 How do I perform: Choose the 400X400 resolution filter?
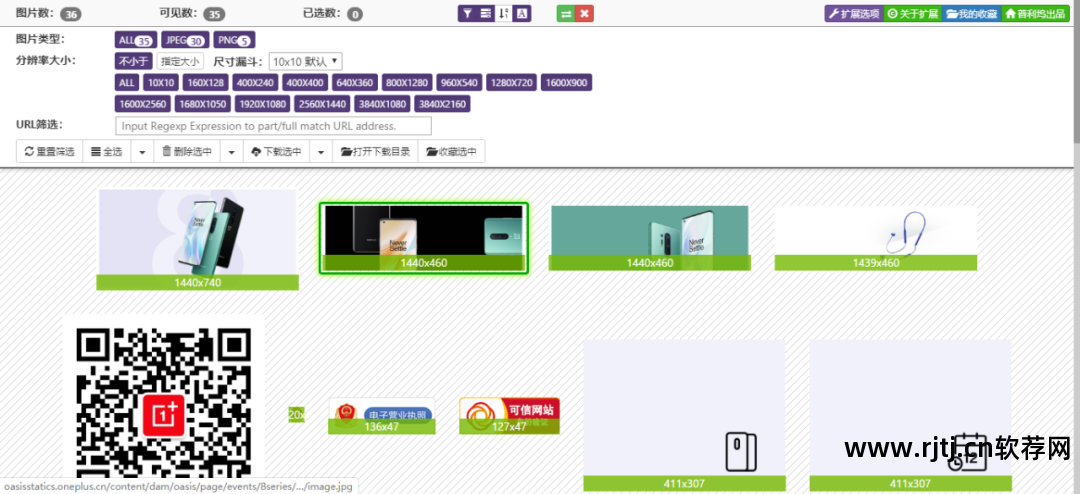click(304, 83)
